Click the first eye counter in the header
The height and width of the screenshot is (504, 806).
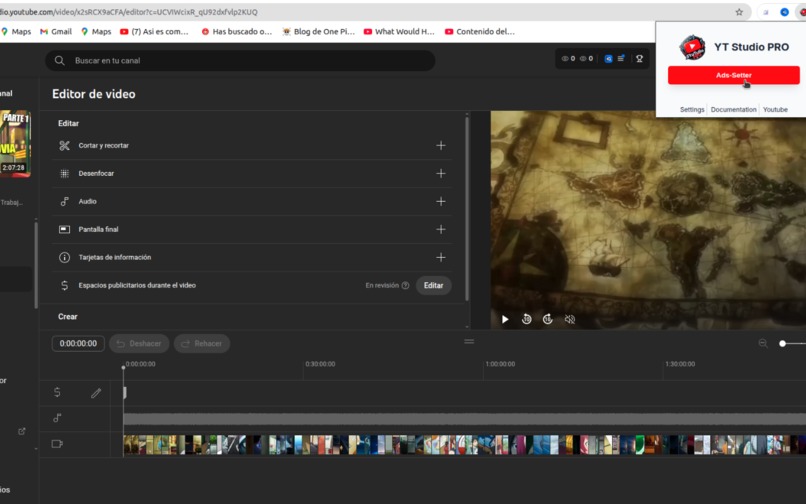(569, 59)
